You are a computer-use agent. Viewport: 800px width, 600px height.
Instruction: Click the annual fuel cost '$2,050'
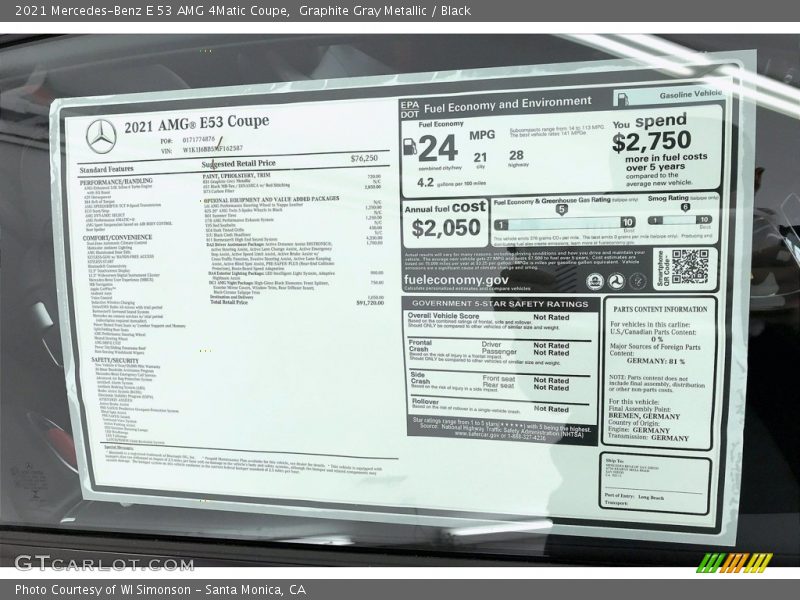(x=446, y=228)
